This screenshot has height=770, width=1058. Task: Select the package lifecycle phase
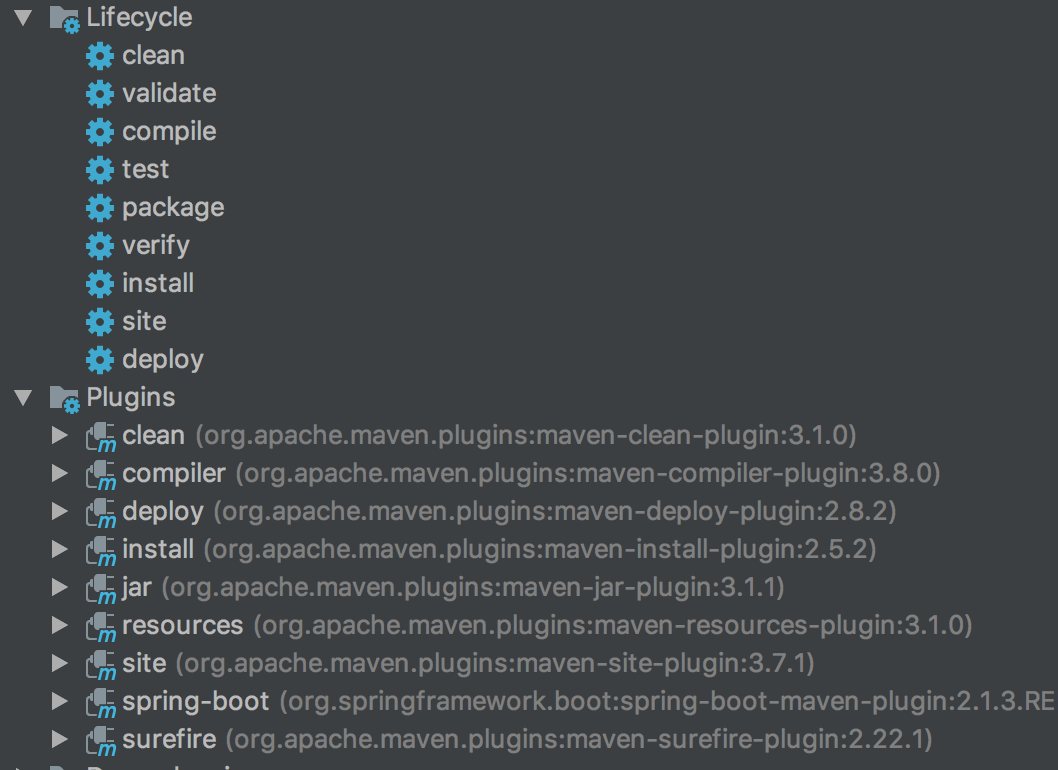click(x=173, y=208)
